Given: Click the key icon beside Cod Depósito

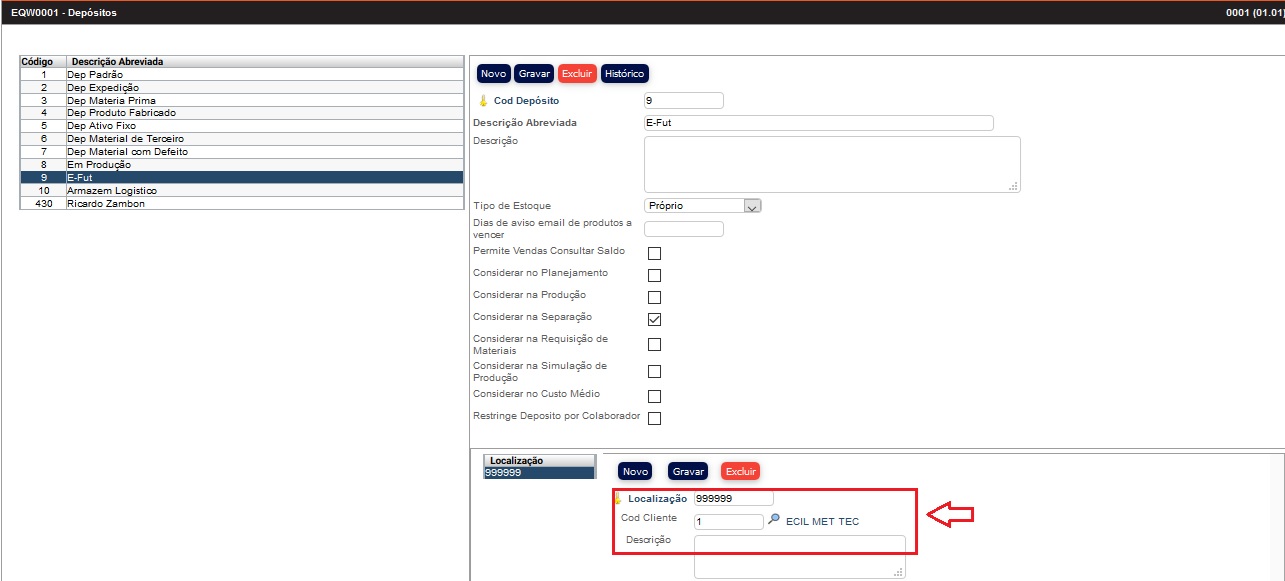Looking at the screenshot, I should pyautogui.click(x=483, y=101).
